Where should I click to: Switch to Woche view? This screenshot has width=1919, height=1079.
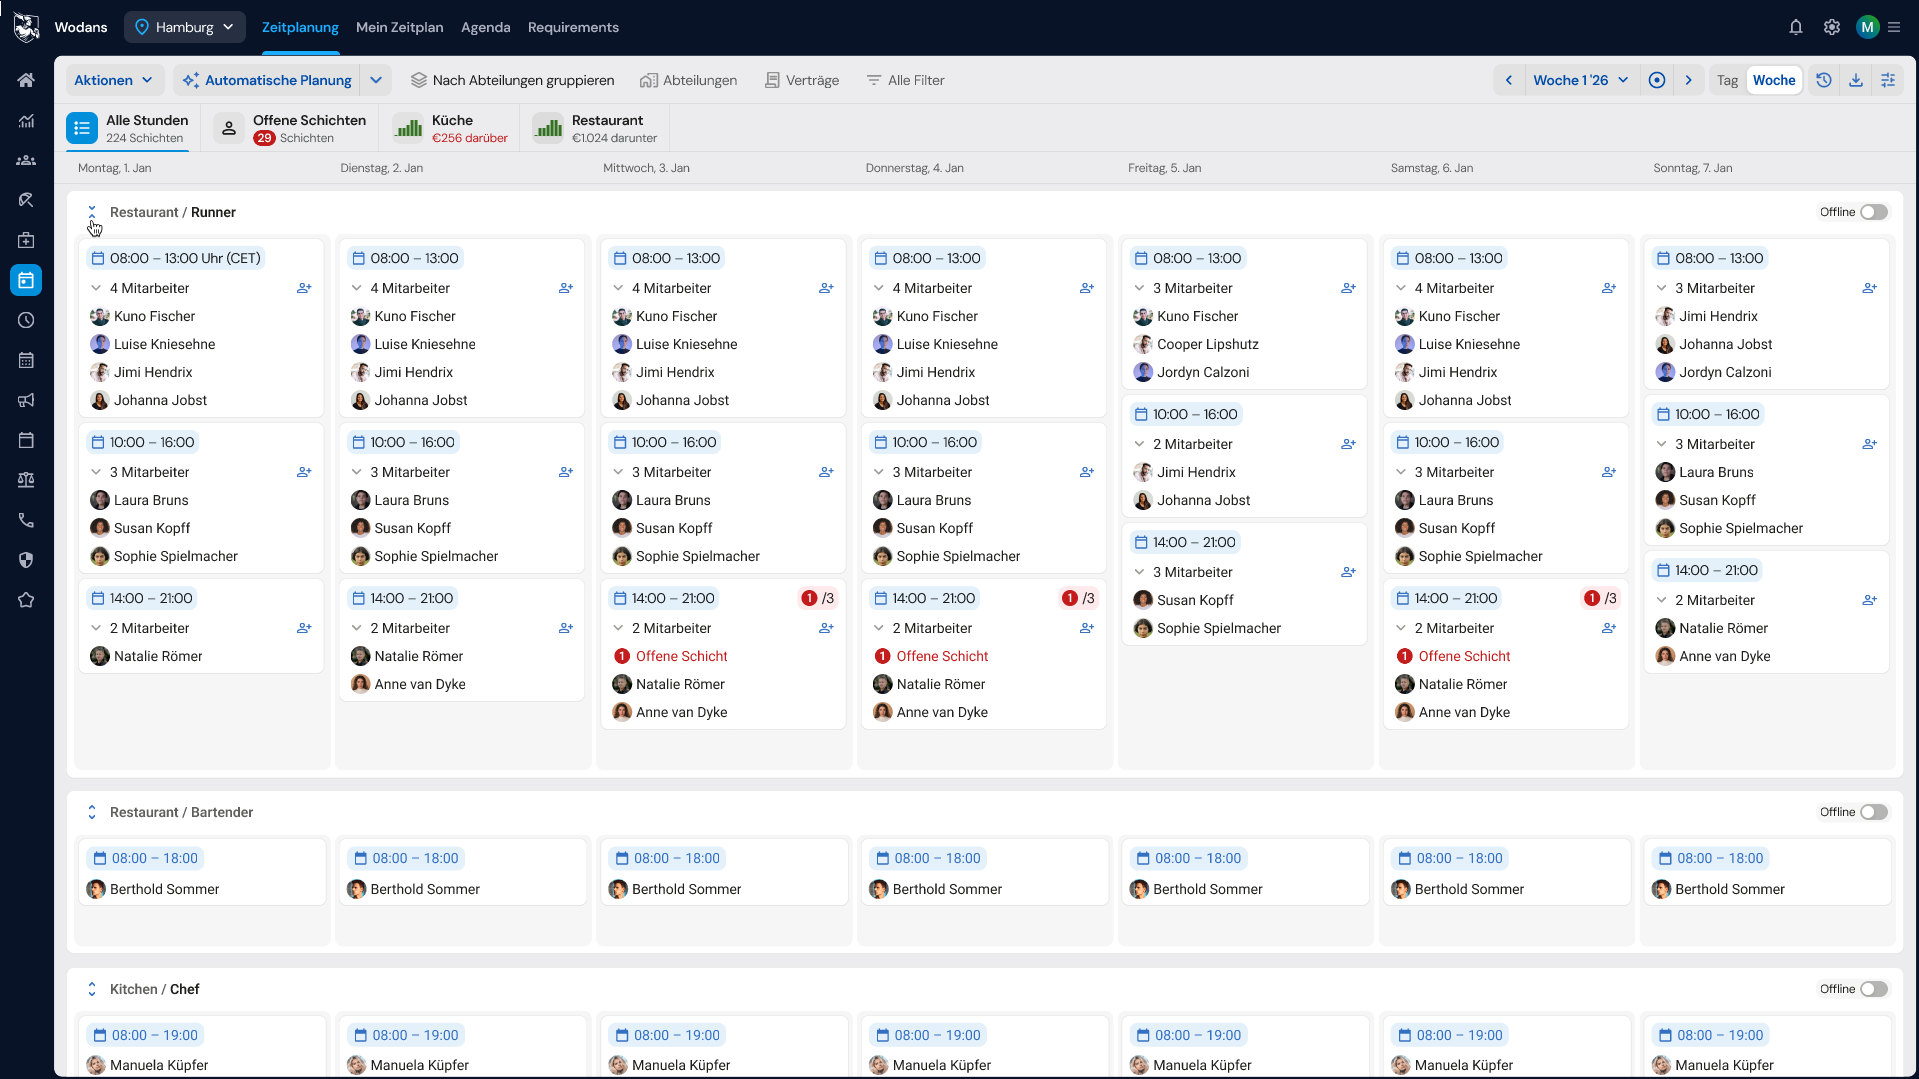click(1774, 80)
